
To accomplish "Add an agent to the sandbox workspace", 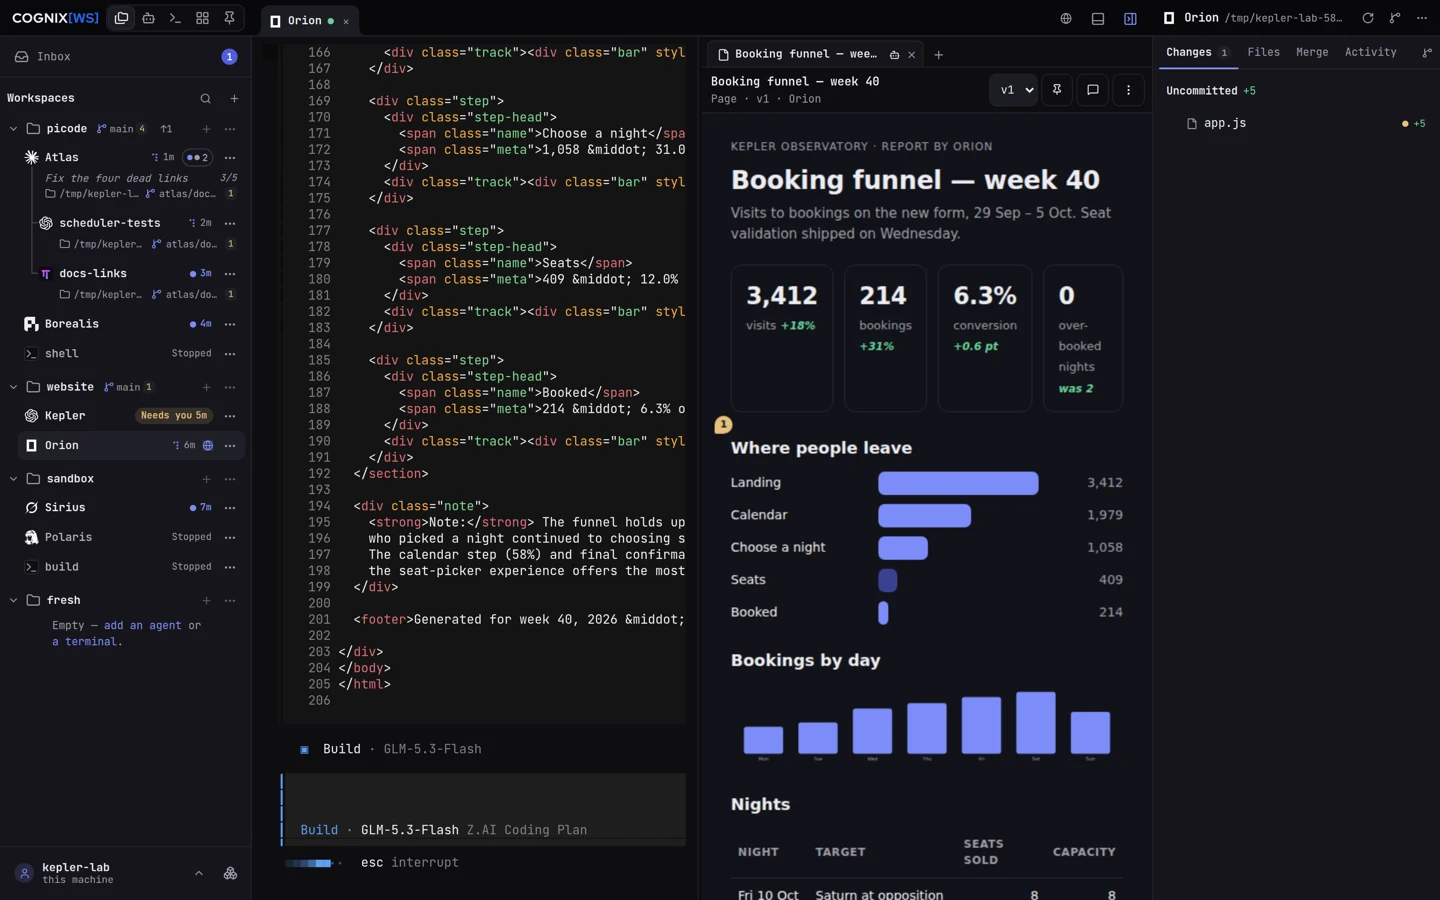I will click(x=206, y=479).
